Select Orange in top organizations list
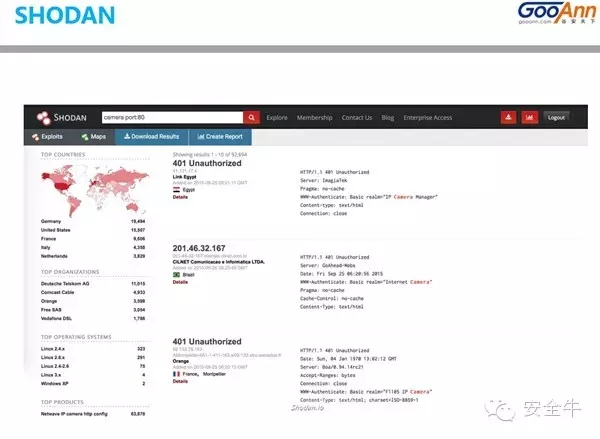This screenshot has height=439, width=600. tap(93, 301)
